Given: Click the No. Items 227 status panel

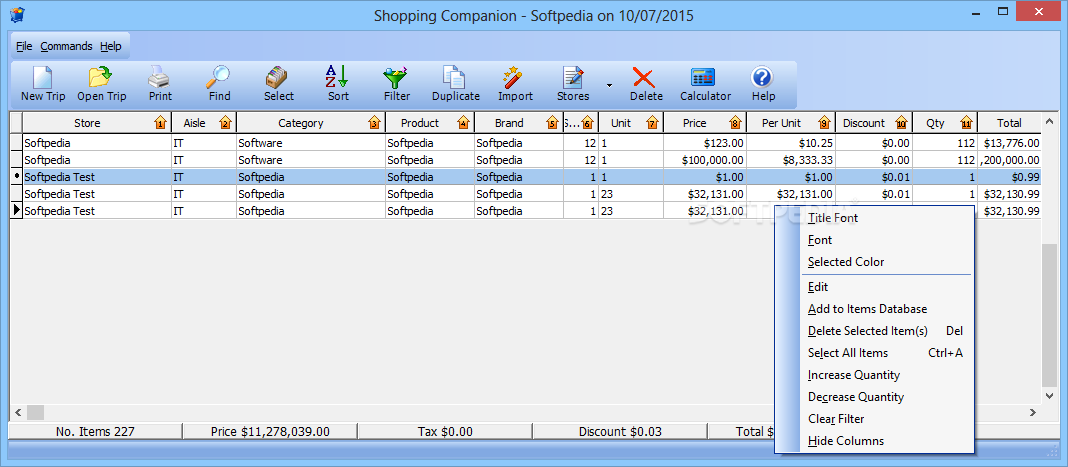Looking at the screenshot, I should click(x=95, y=432).
